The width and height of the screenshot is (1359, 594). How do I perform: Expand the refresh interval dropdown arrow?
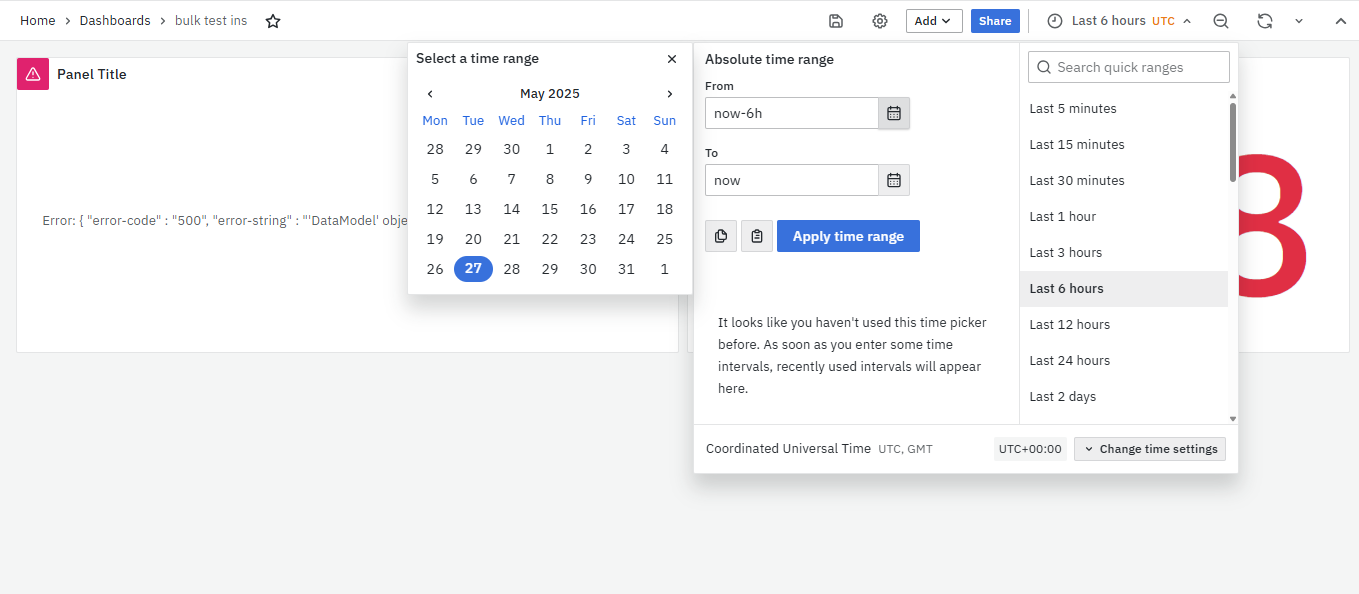pos(1299,21)
